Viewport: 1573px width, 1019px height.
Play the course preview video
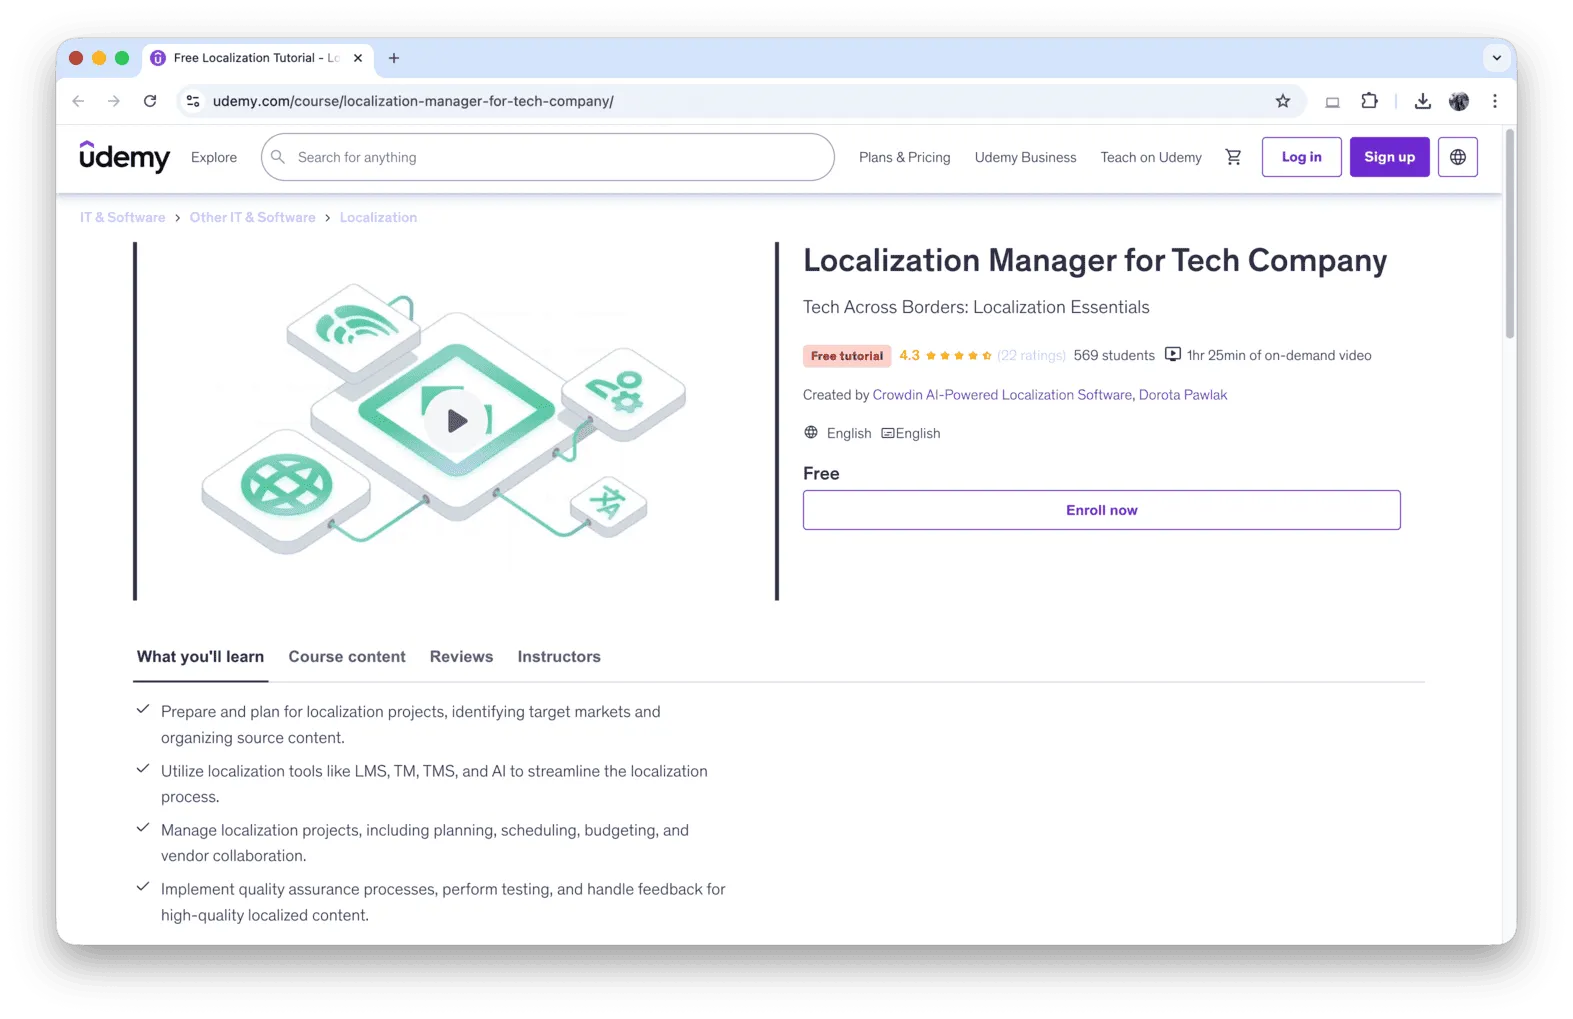click(457, 421)
